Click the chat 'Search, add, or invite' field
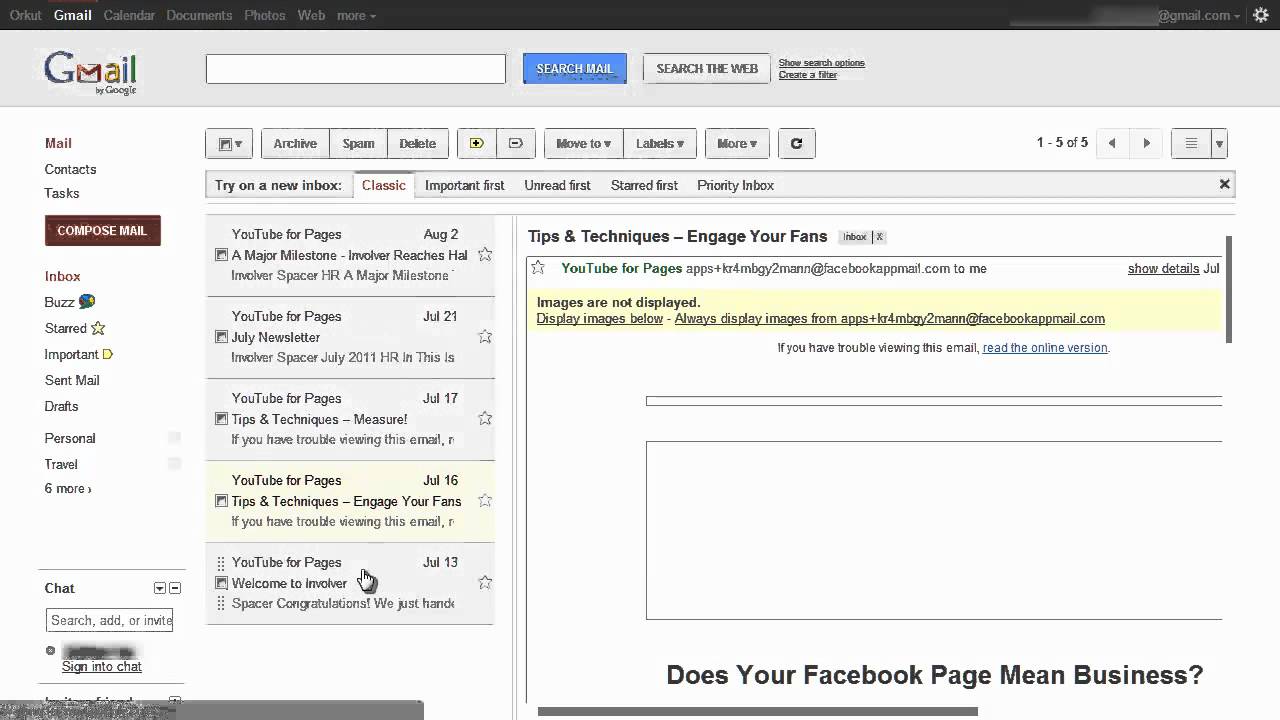This screenshot has height=720, width=1280. (109, 620)
